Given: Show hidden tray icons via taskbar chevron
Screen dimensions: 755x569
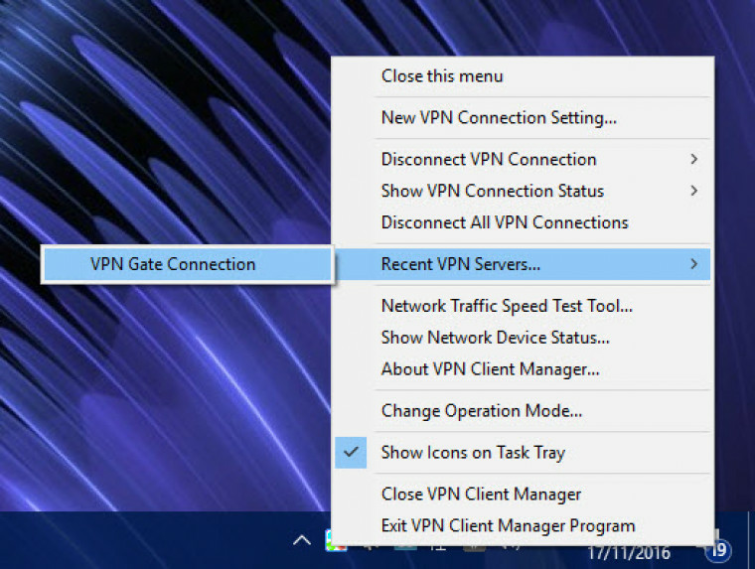Looking at the screenshot, I should click(302, 541).
